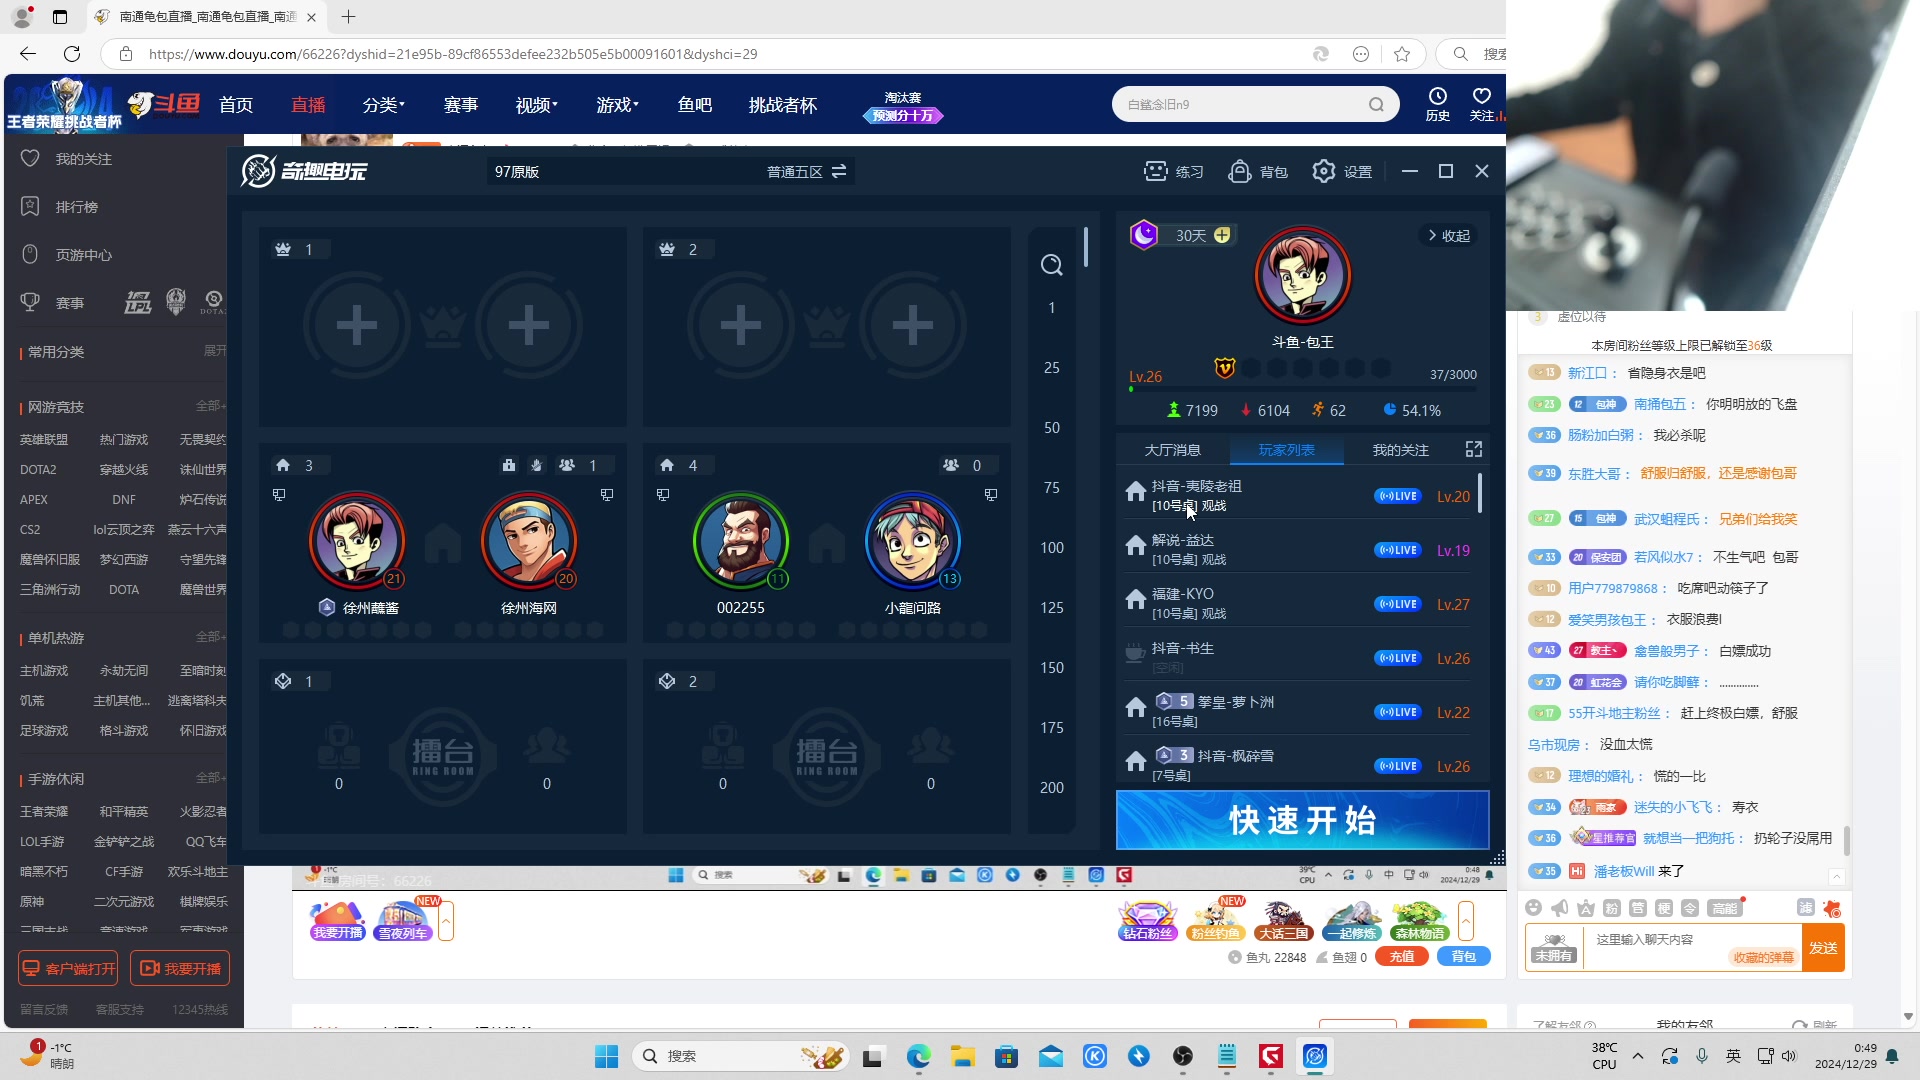
Task: Select player 抖音-夷陵老祖 in list
Action: [x=1297, y=495]
